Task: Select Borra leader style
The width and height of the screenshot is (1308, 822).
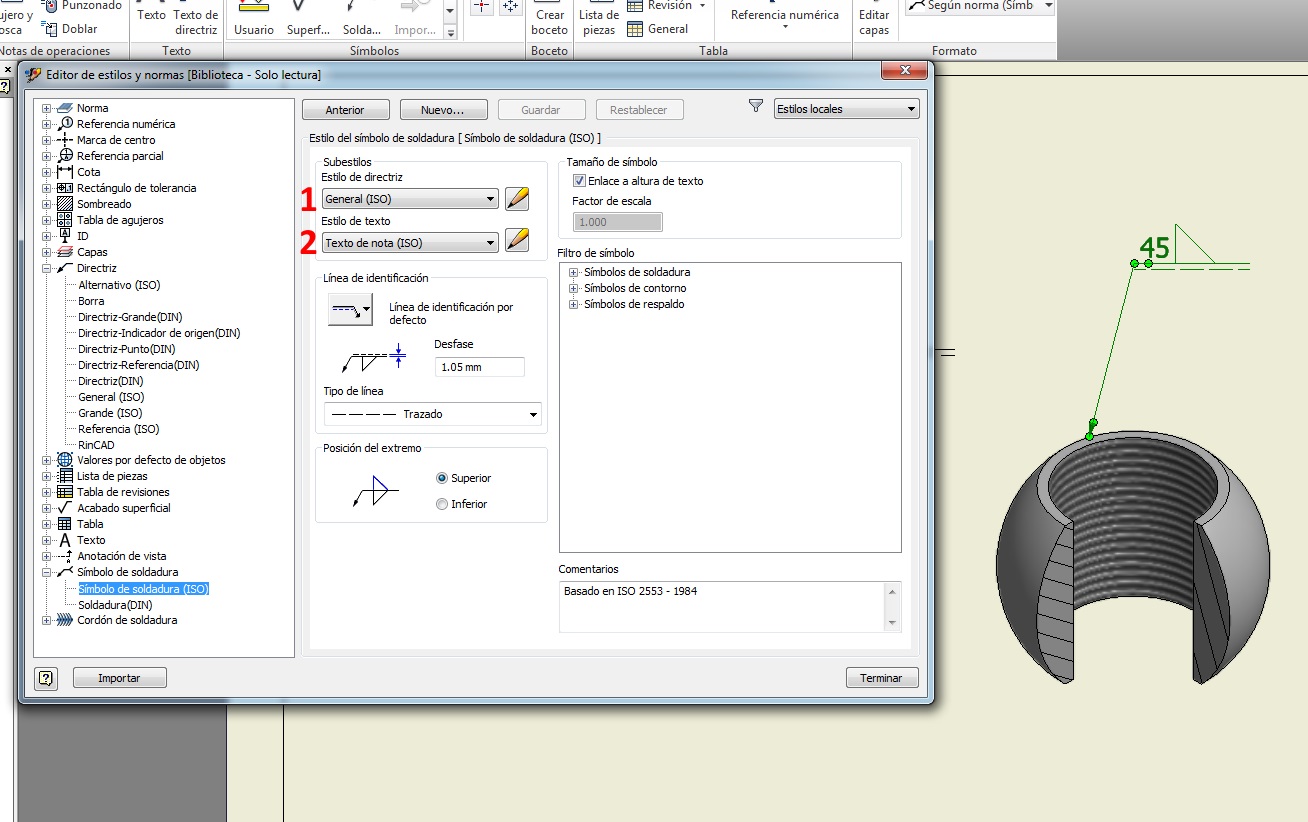Action: click(x=91, y=301)
